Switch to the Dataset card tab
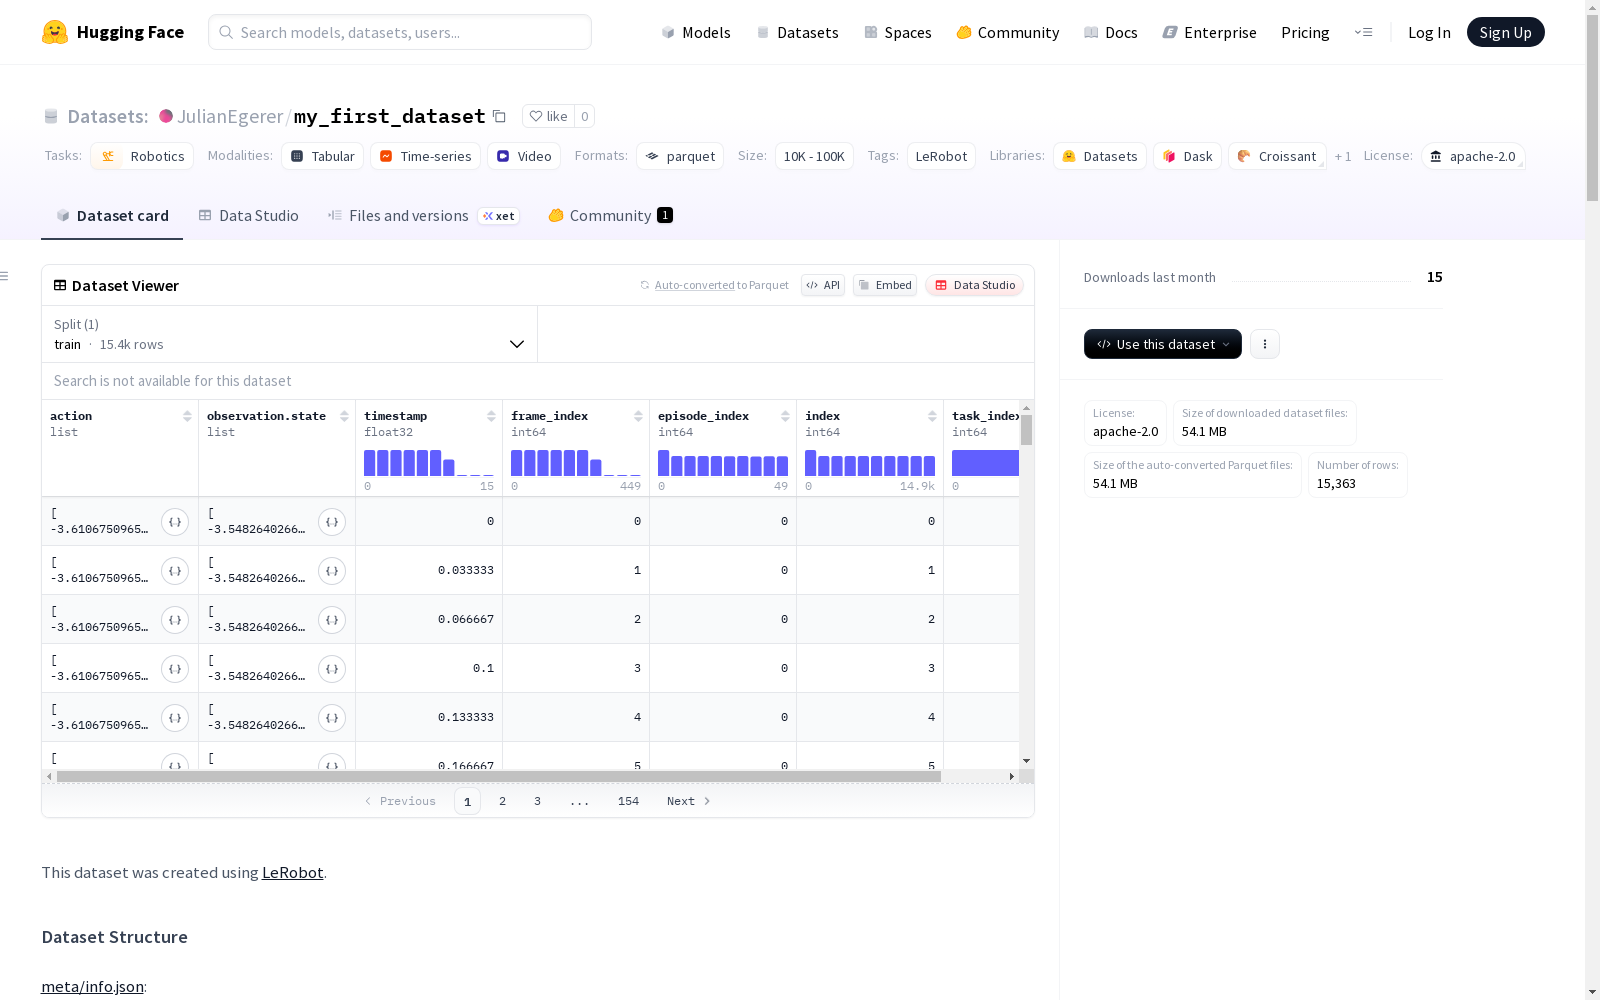The height and width of the screenshot is (1000, 1600). [112, 216]
